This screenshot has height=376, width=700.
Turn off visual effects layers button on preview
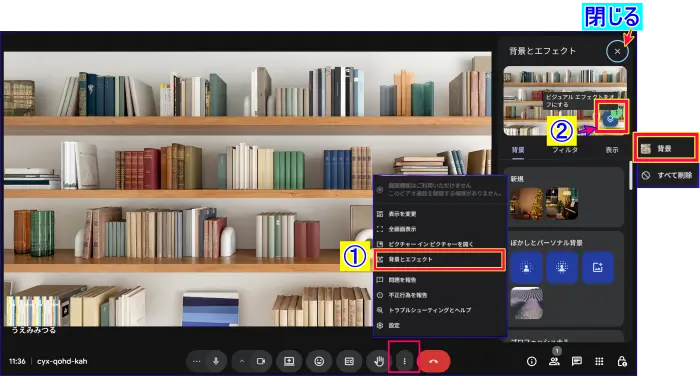(x=610, y=119)
